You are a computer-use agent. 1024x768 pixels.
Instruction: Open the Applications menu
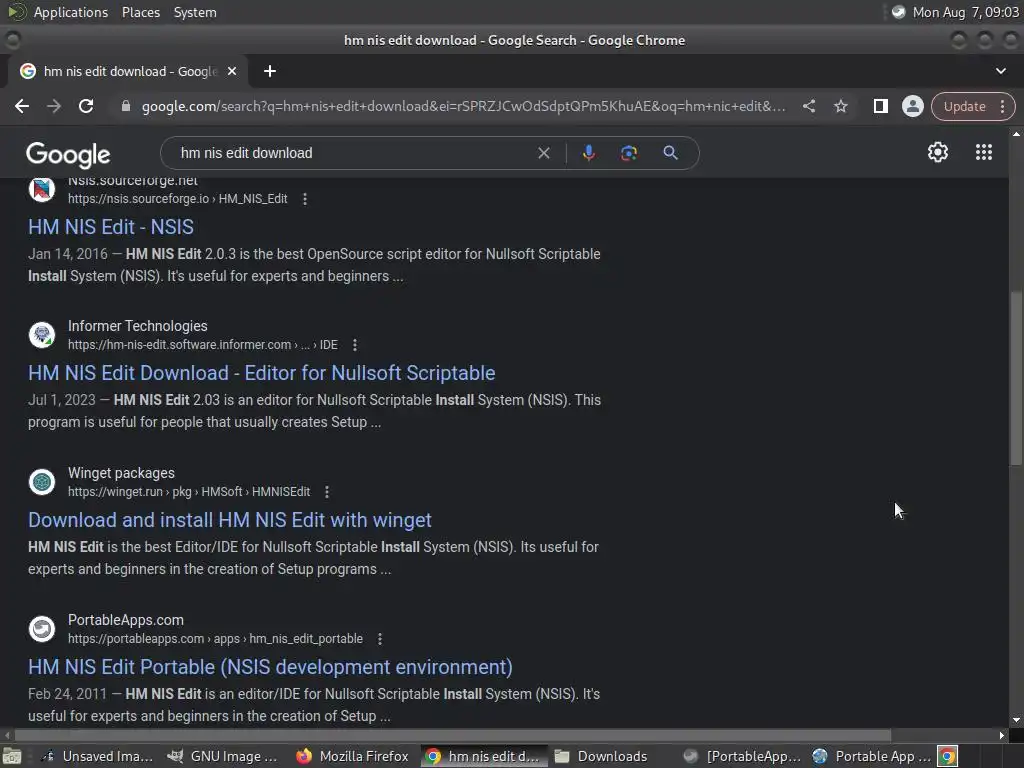tap(71, 12)
